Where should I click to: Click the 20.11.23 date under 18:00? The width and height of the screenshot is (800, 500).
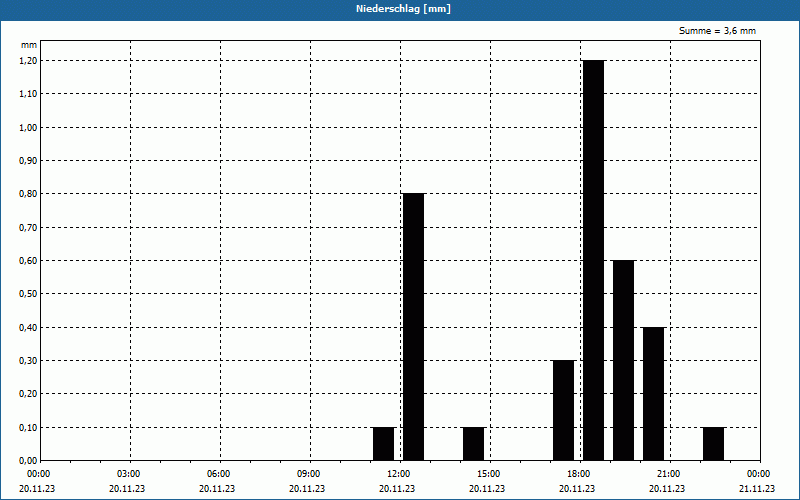point(577,489)
